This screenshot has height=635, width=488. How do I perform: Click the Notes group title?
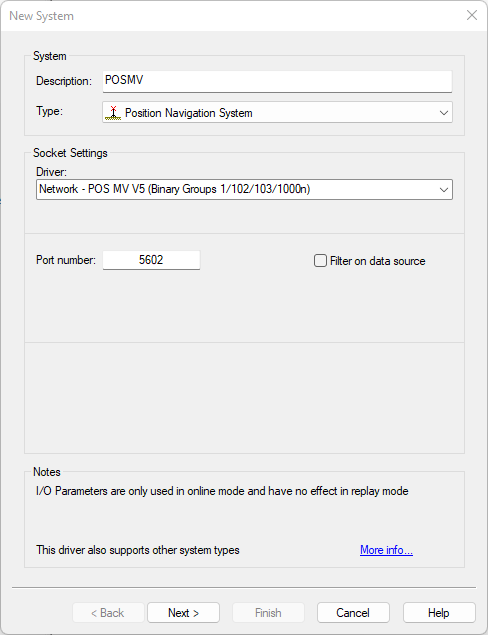click(x=47, y=472)
